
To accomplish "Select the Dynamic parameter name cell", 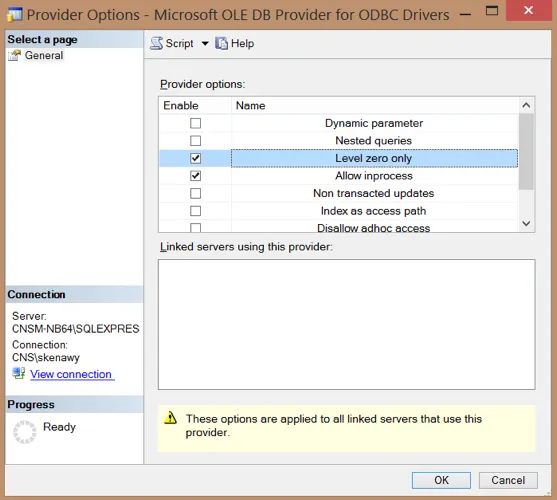I will 374,123.
